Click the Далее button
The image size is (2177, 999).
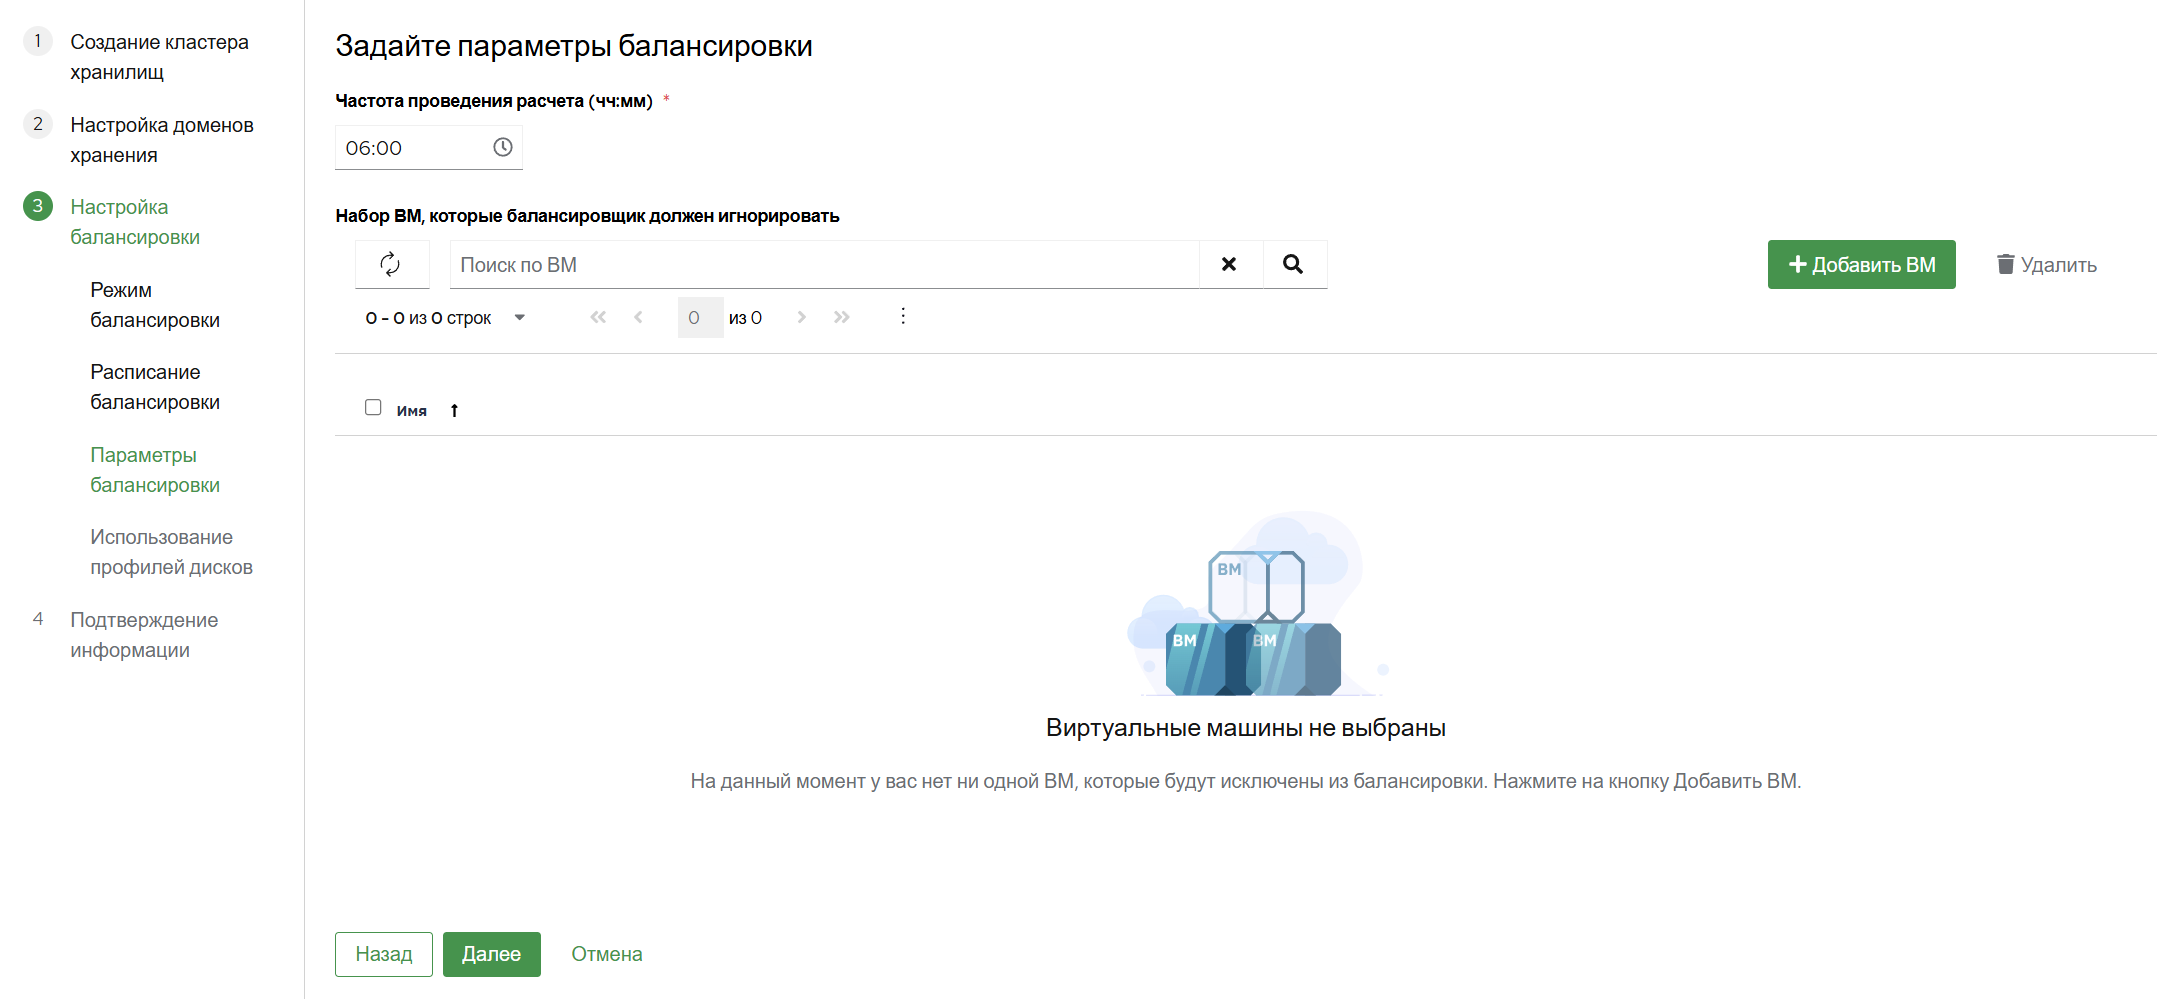pos(491,954)
